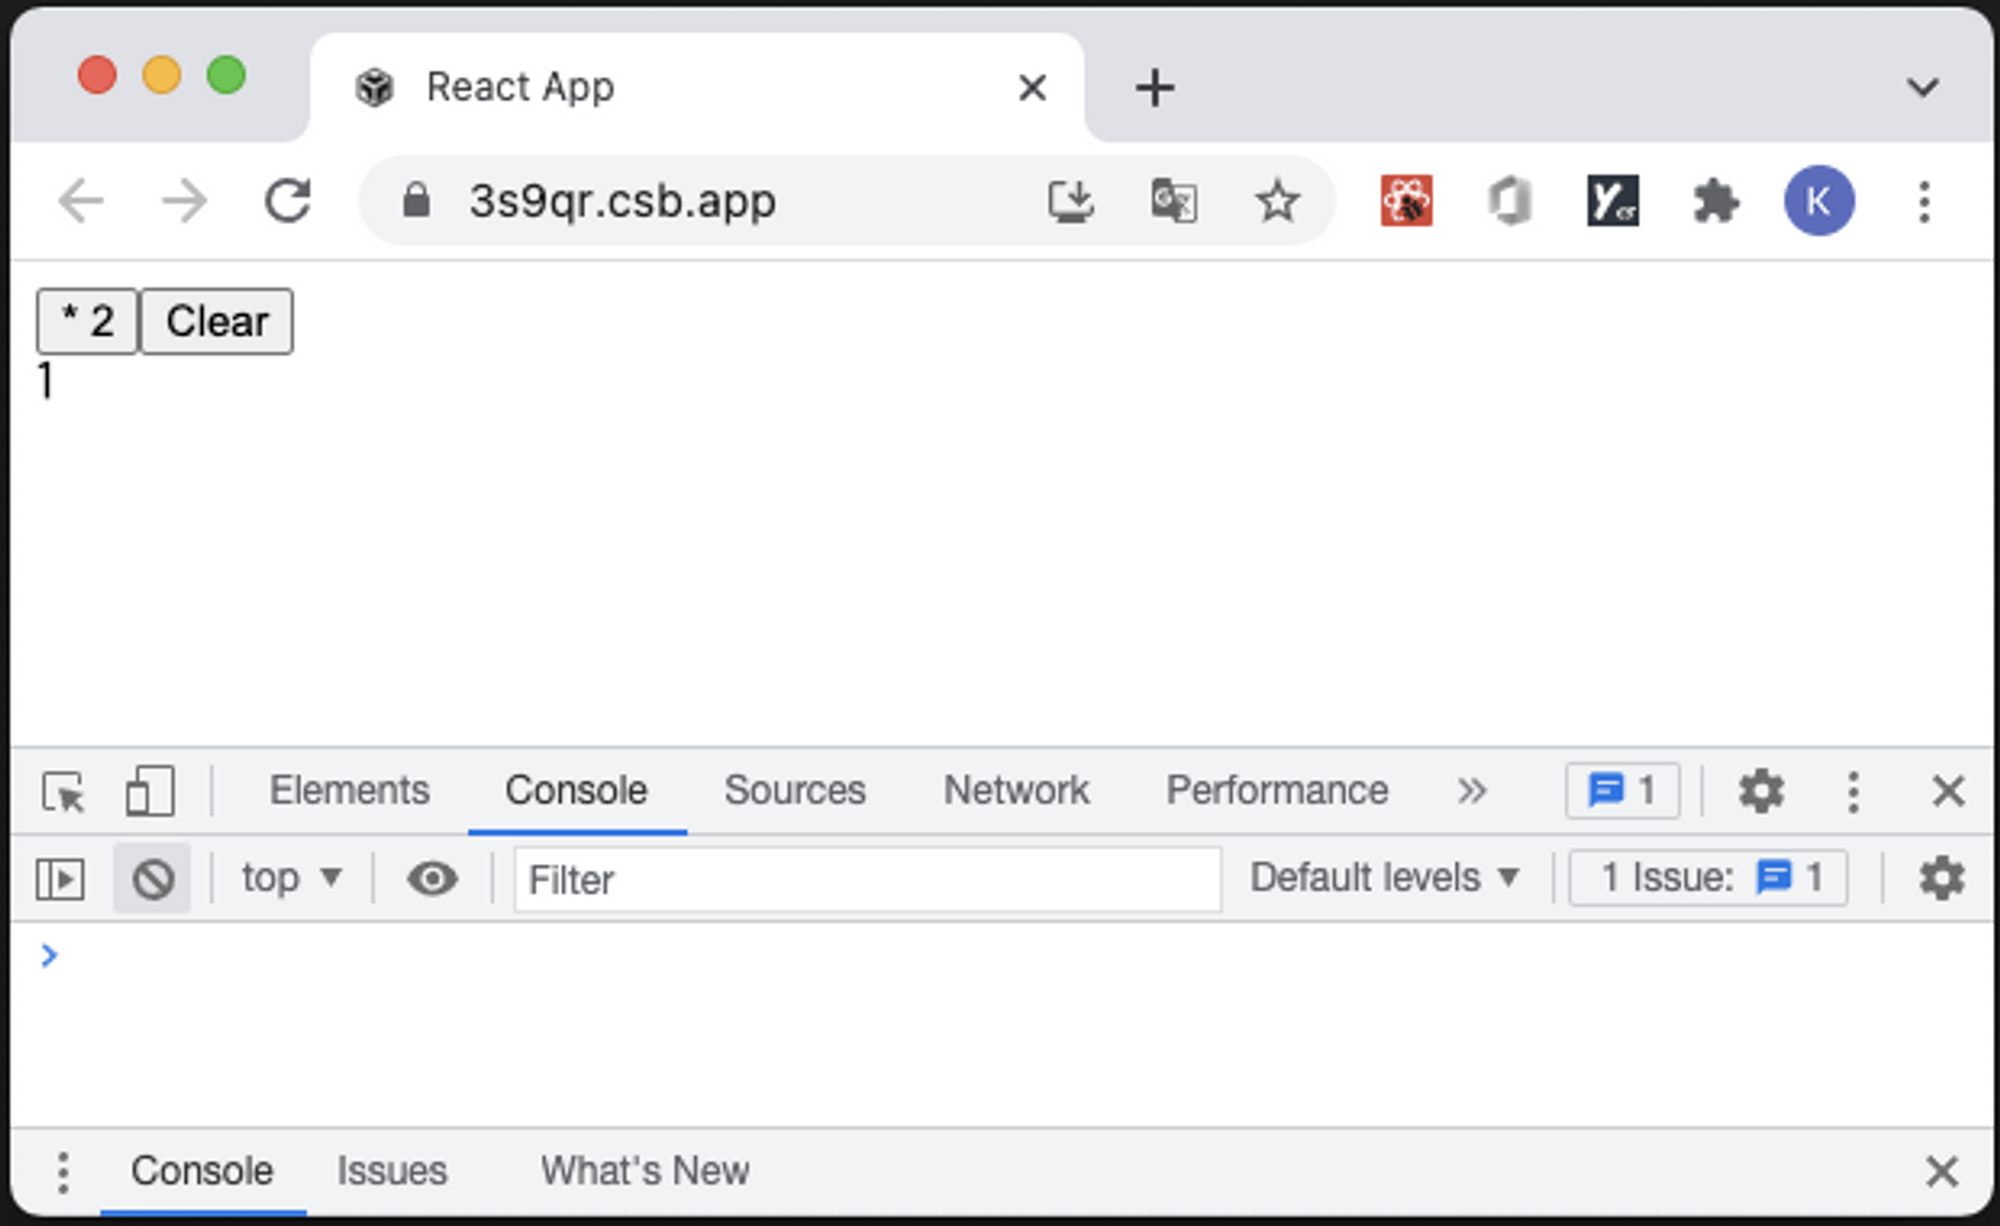Toggle the device toolbar icon
Viewport: 2000px width, 1226px height.
tap(150, 792)
